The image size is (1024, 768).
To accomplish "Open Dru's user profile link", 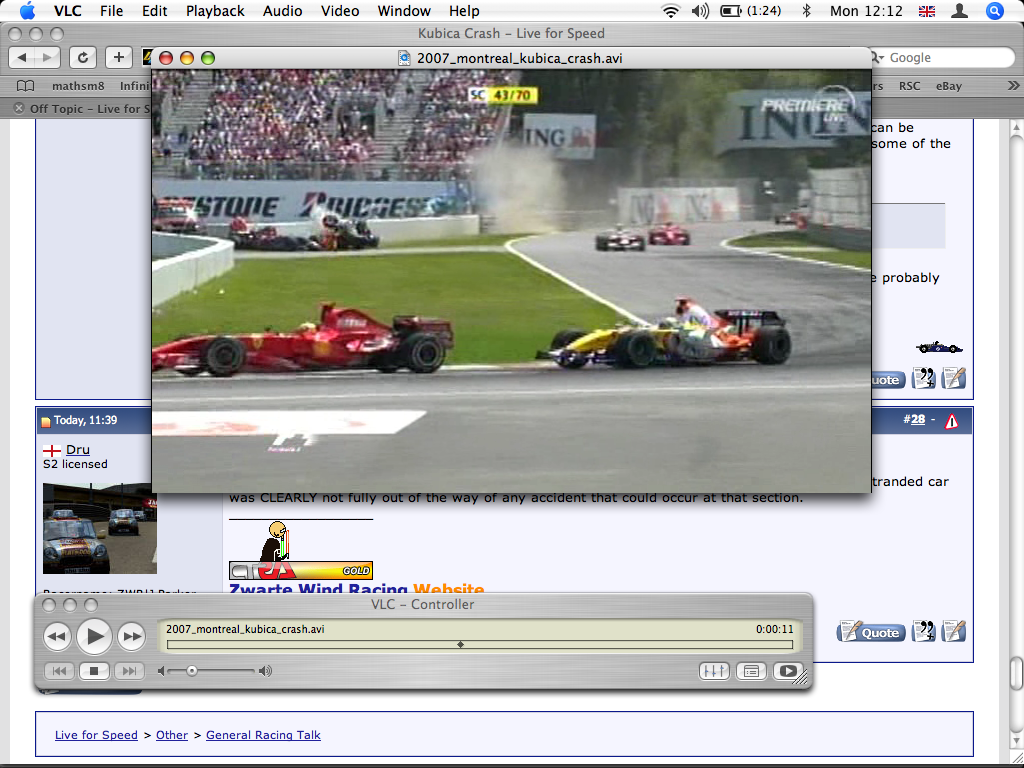I will [x=78, y=449].
